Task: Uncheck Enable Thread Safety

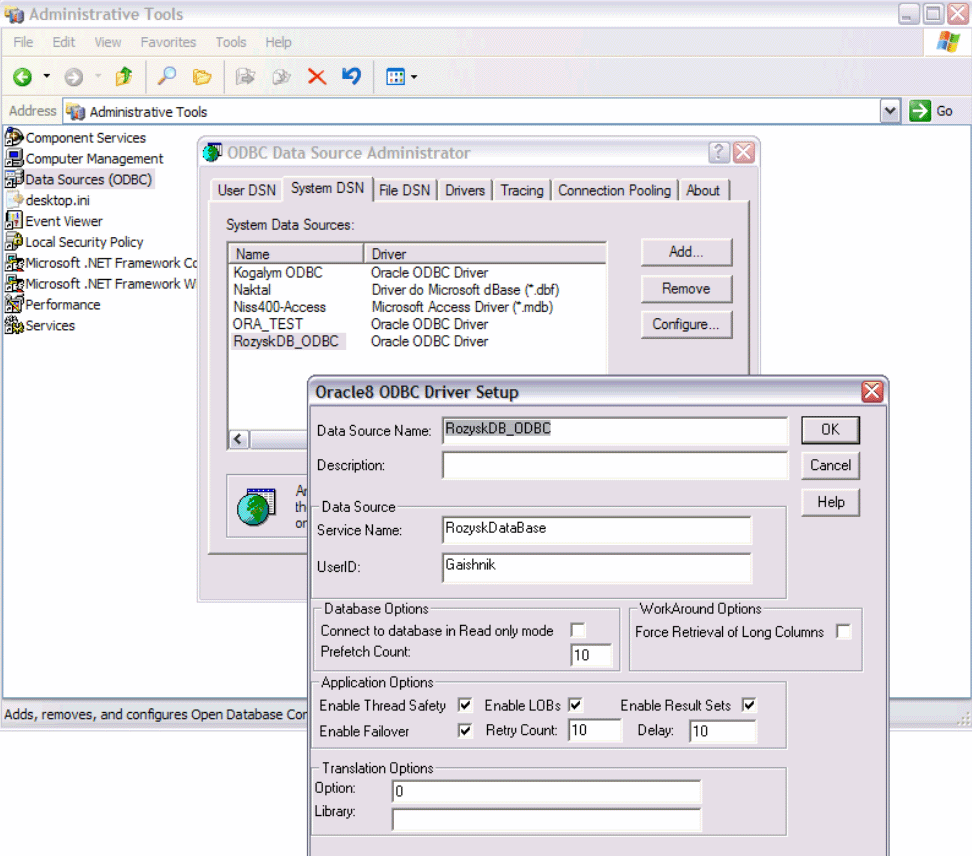Action: (x=465, y=705)
